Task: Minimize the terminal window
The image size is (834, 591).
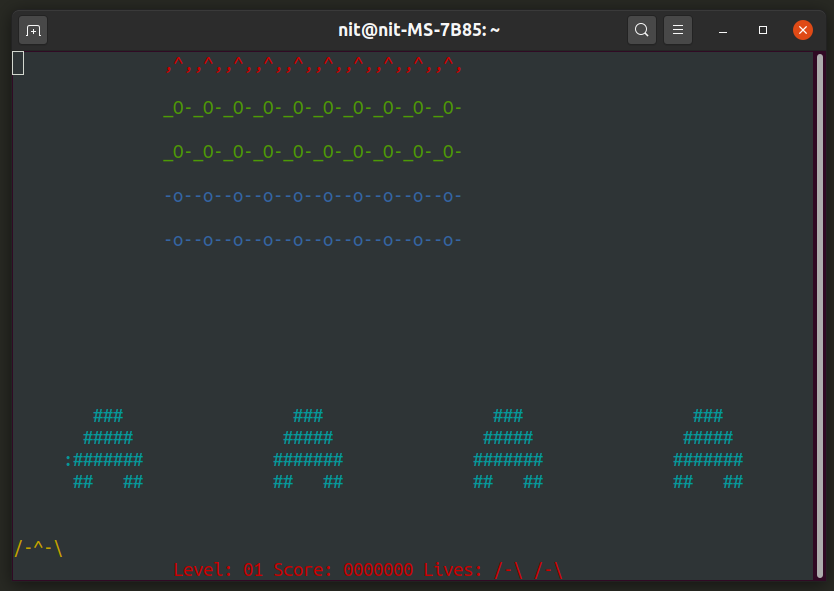Action: pos(723,30)
